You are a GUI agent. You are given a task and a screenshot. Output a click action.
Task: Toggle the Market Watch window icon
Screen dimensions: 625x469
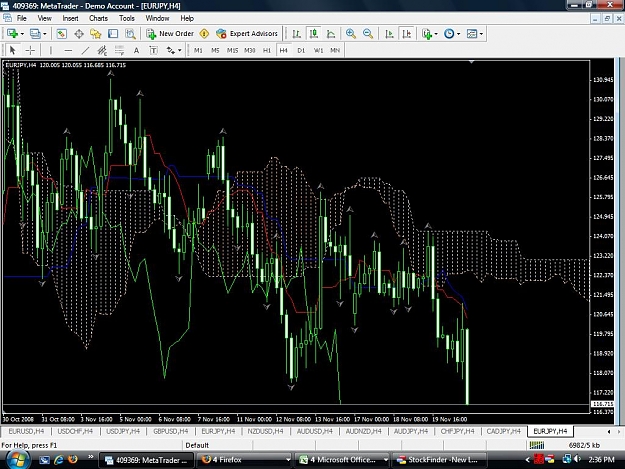61,34
